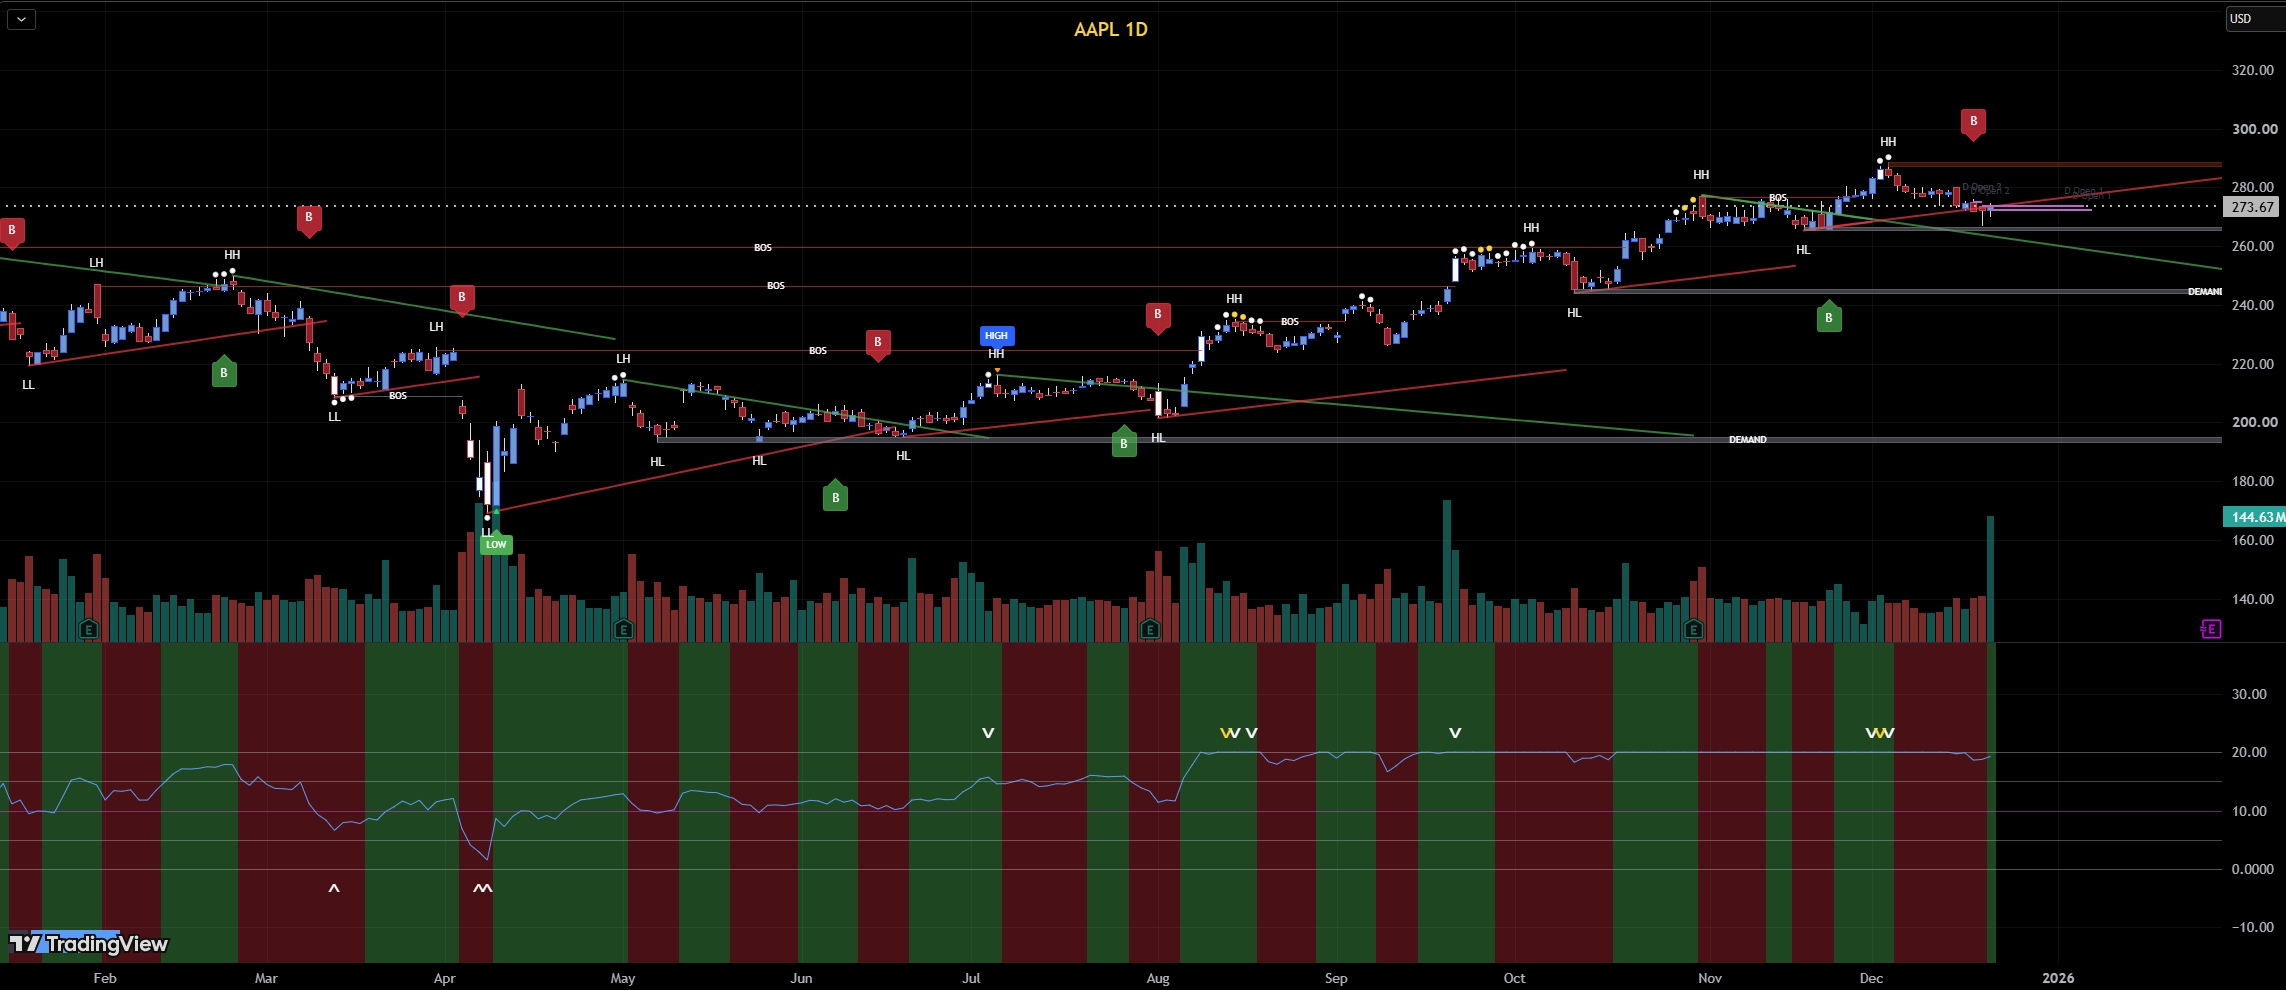Click the −10.00 oscillator scale label
This screenshot has width=2286, height=990.
tap(2252, 927)
